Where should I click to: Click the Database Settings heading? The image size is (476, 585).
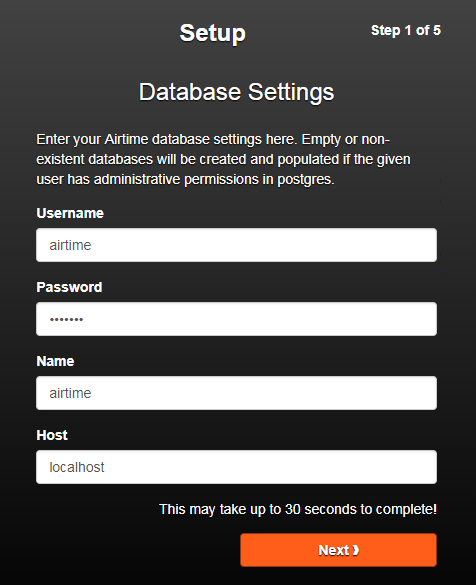coord(237,92)
